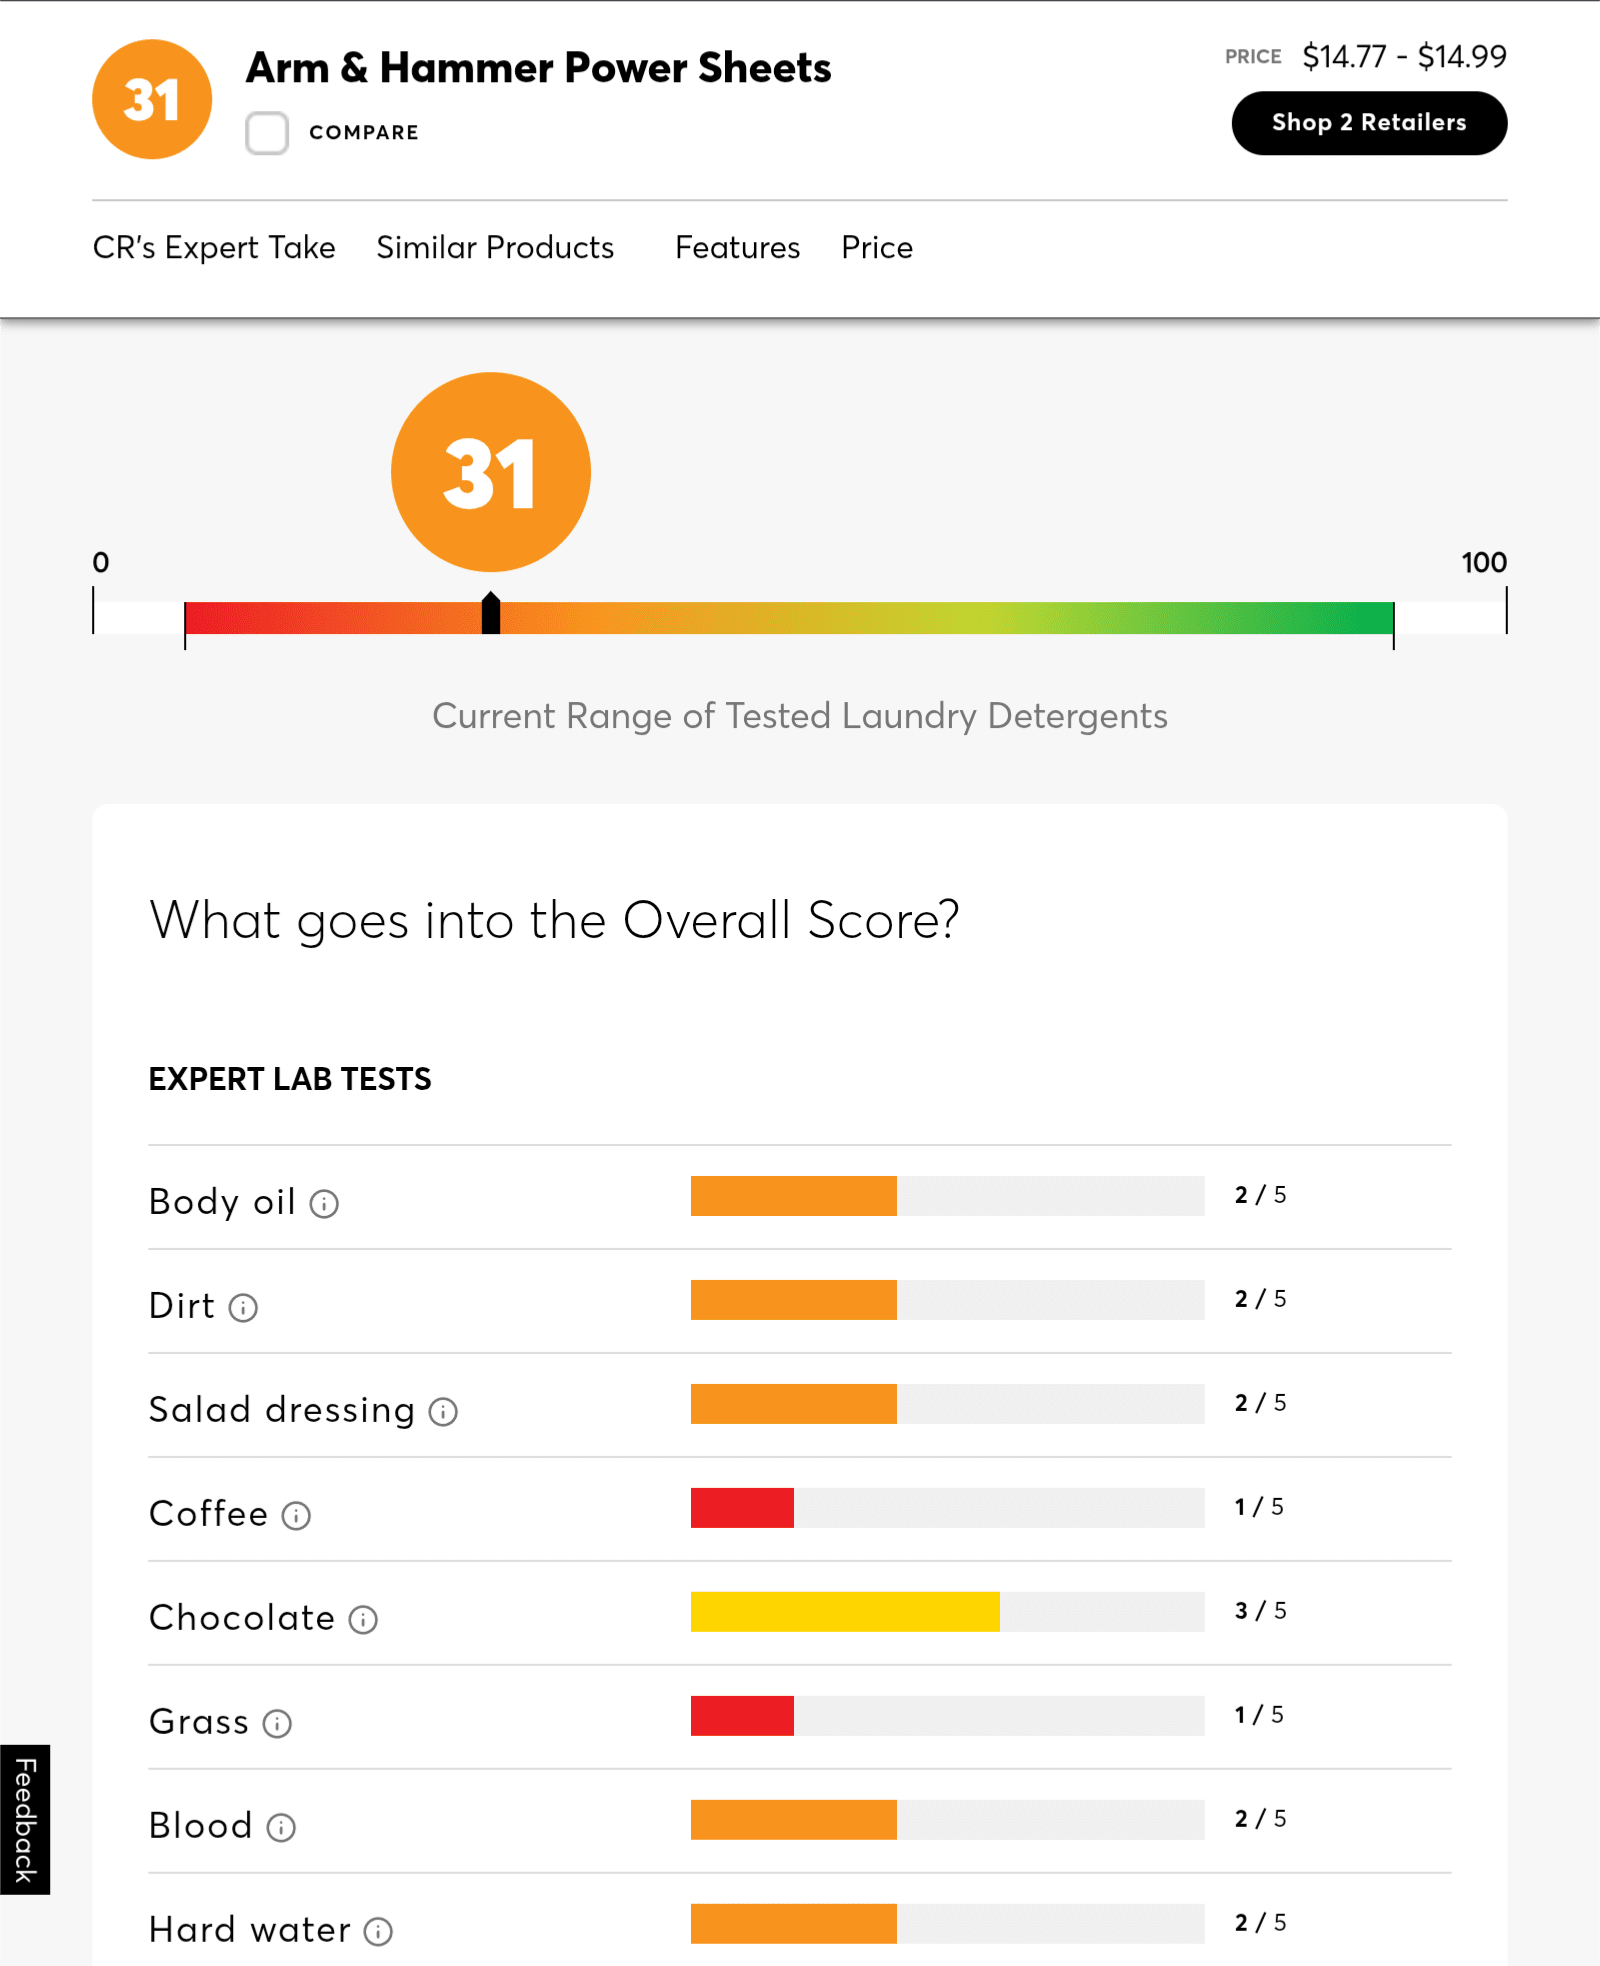Jump to Similar Products section

(x=495, y=247)
